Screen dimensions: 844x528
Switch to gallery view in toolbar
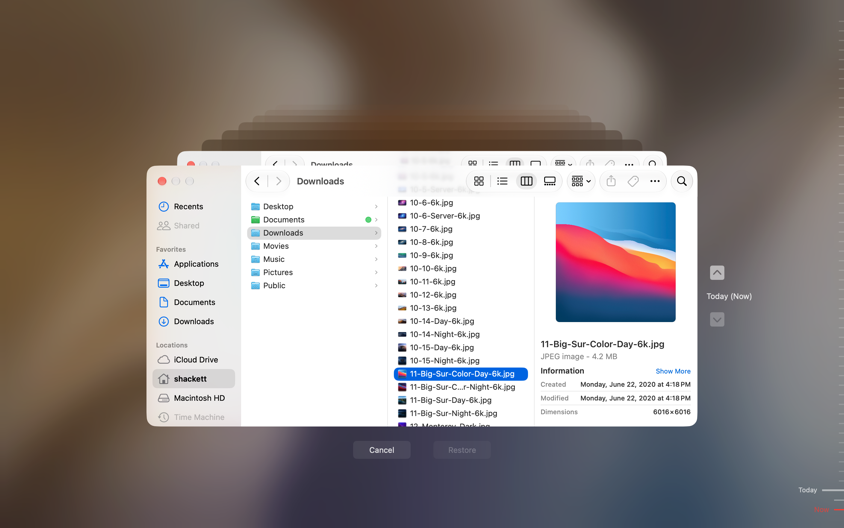coord(550,181)
